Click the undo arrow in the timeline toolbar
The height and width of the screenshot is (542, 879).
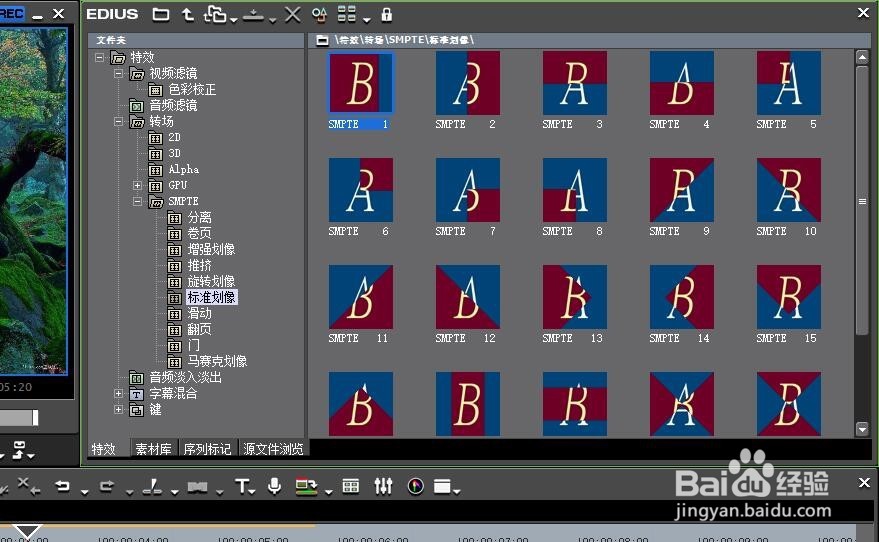pos(63,486)
